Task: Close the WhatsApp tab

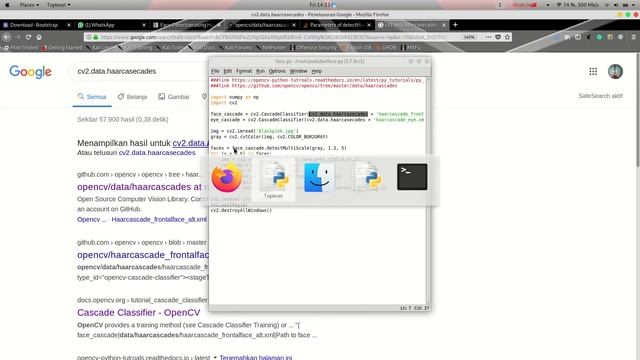Action: pos(144,25)
